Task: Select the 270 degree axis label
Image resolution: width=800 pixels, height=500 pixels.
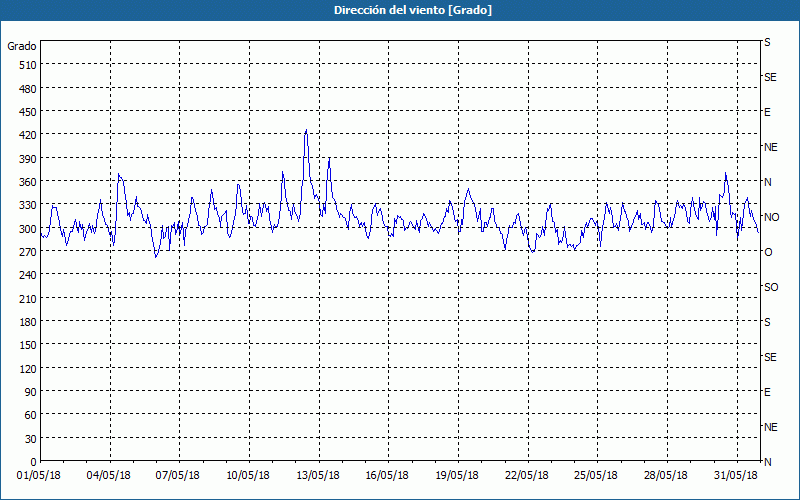Action: point(28,252)
